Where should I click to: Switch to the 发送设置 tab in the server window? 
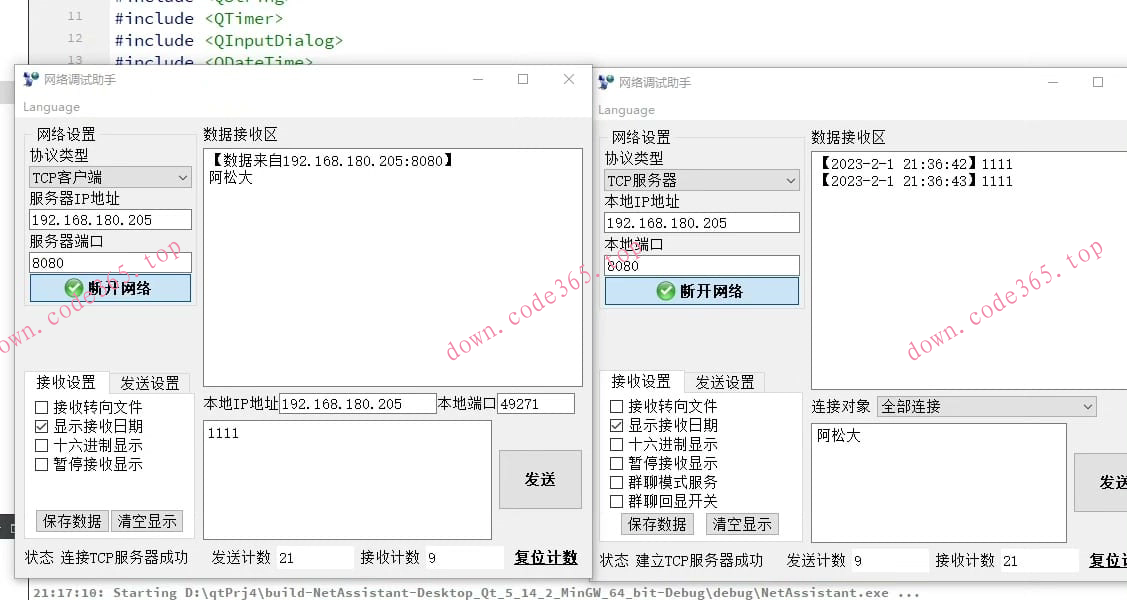point(726,381)
